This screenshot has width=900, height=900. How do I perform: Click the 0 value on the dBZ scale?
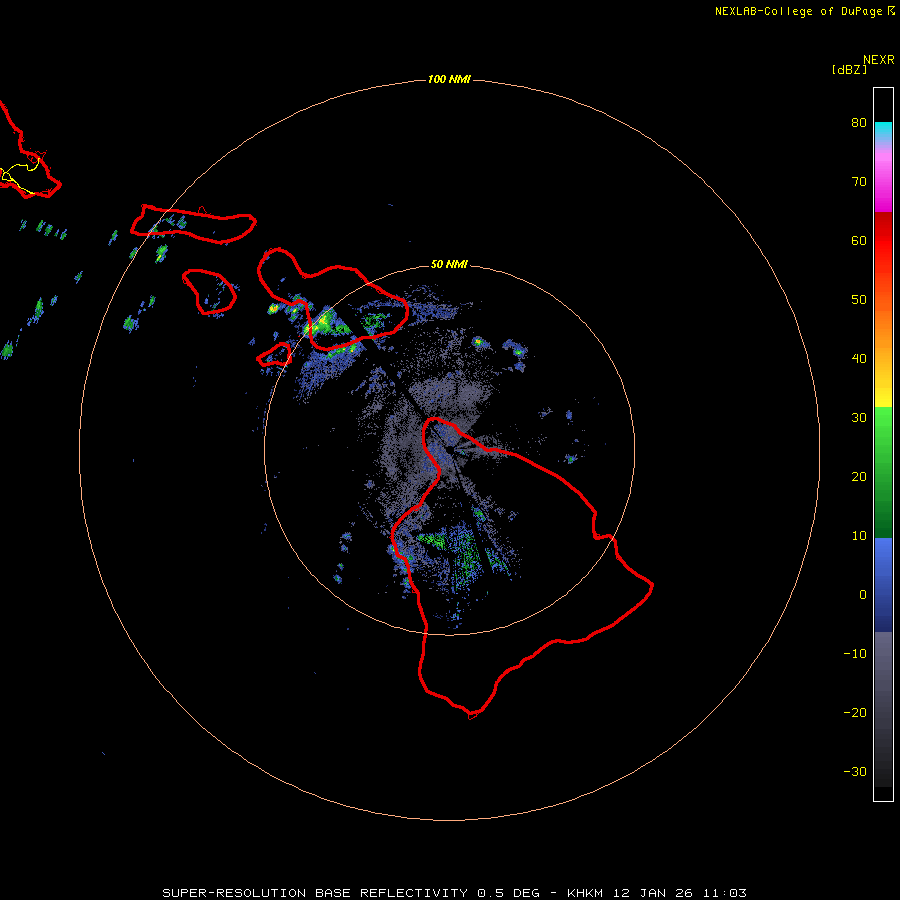coord(863,595)
